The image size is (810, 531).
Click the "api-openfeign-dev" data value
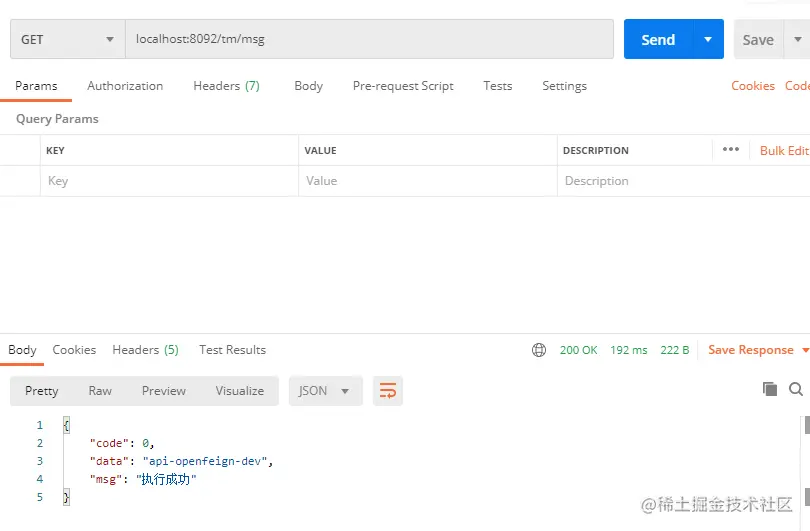[205, 461]
